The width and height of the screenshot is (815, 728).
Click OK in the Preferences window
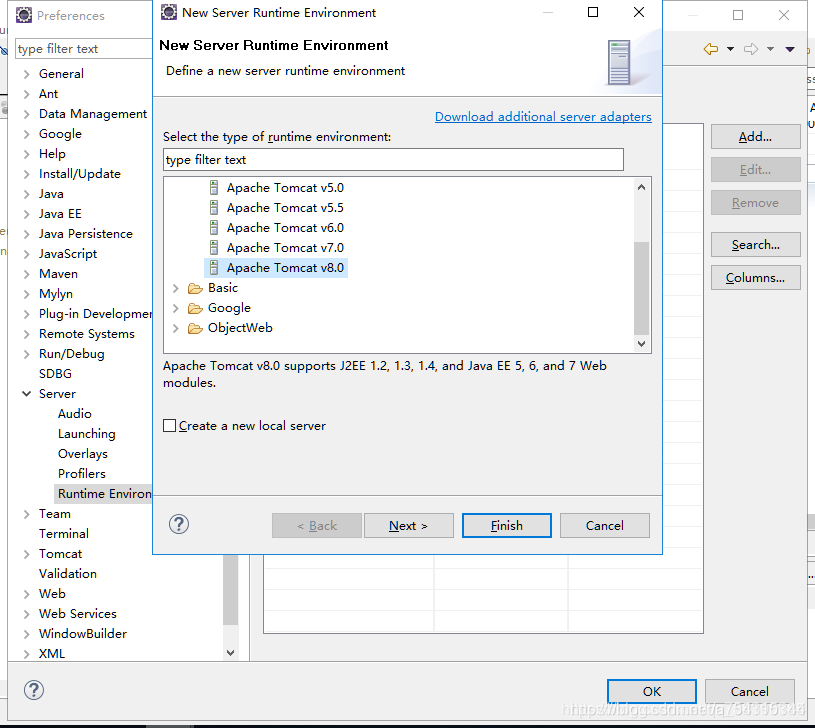652,691
